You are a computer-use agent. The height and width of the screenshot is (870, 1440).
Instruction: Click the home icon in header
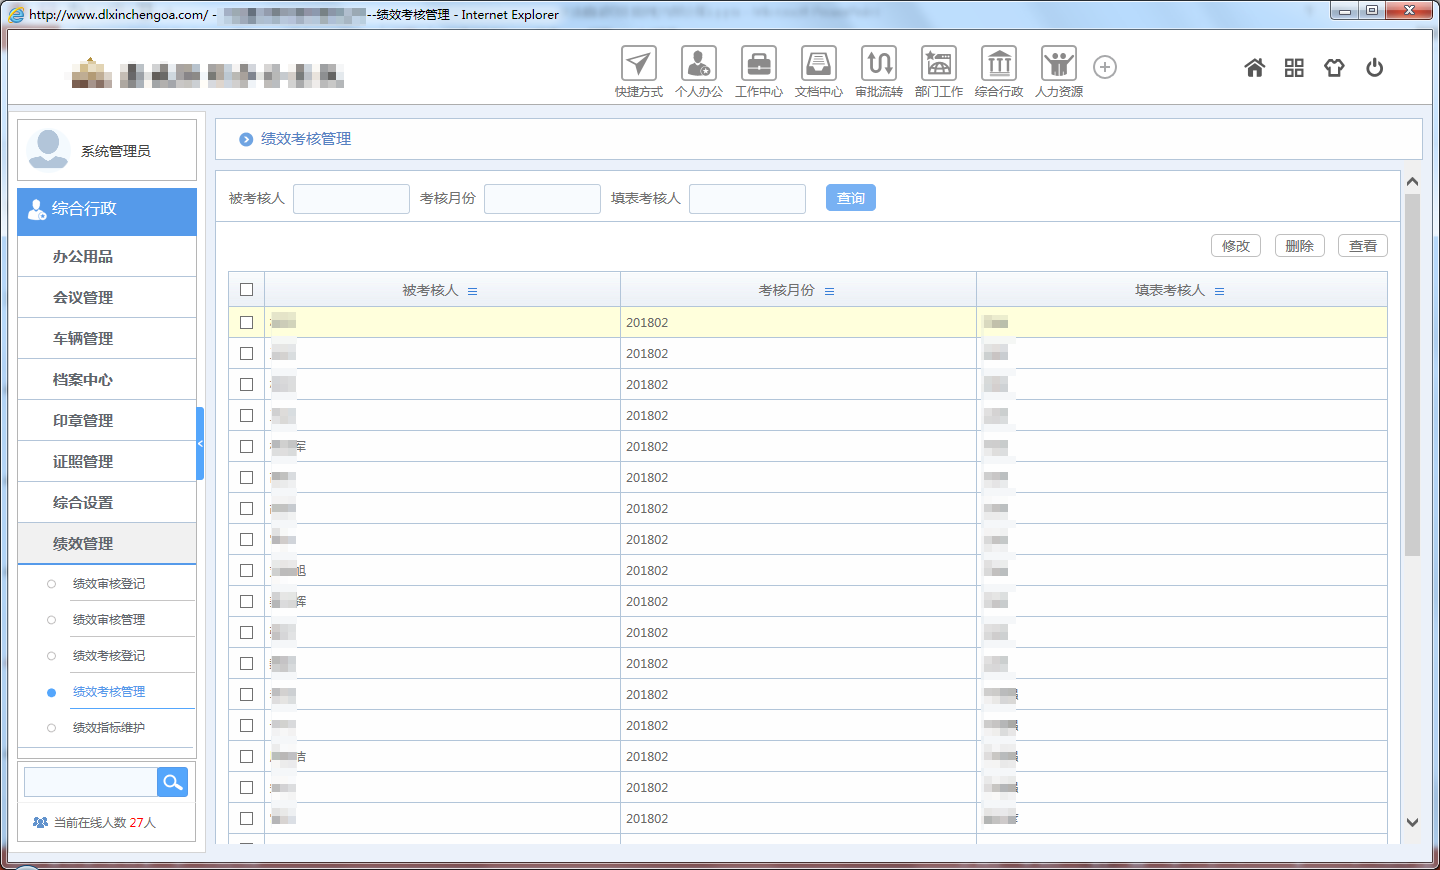(1254, 68)
